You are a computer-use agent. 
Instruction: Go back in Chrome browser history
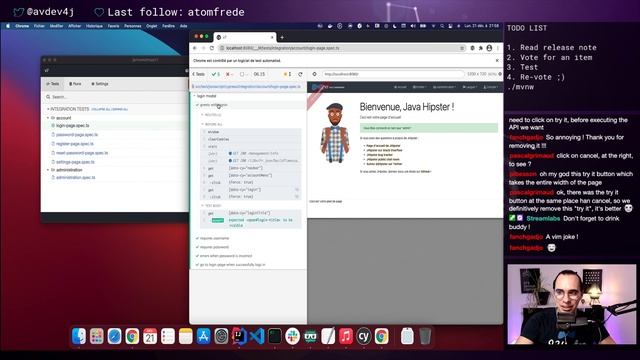point(195,48)
